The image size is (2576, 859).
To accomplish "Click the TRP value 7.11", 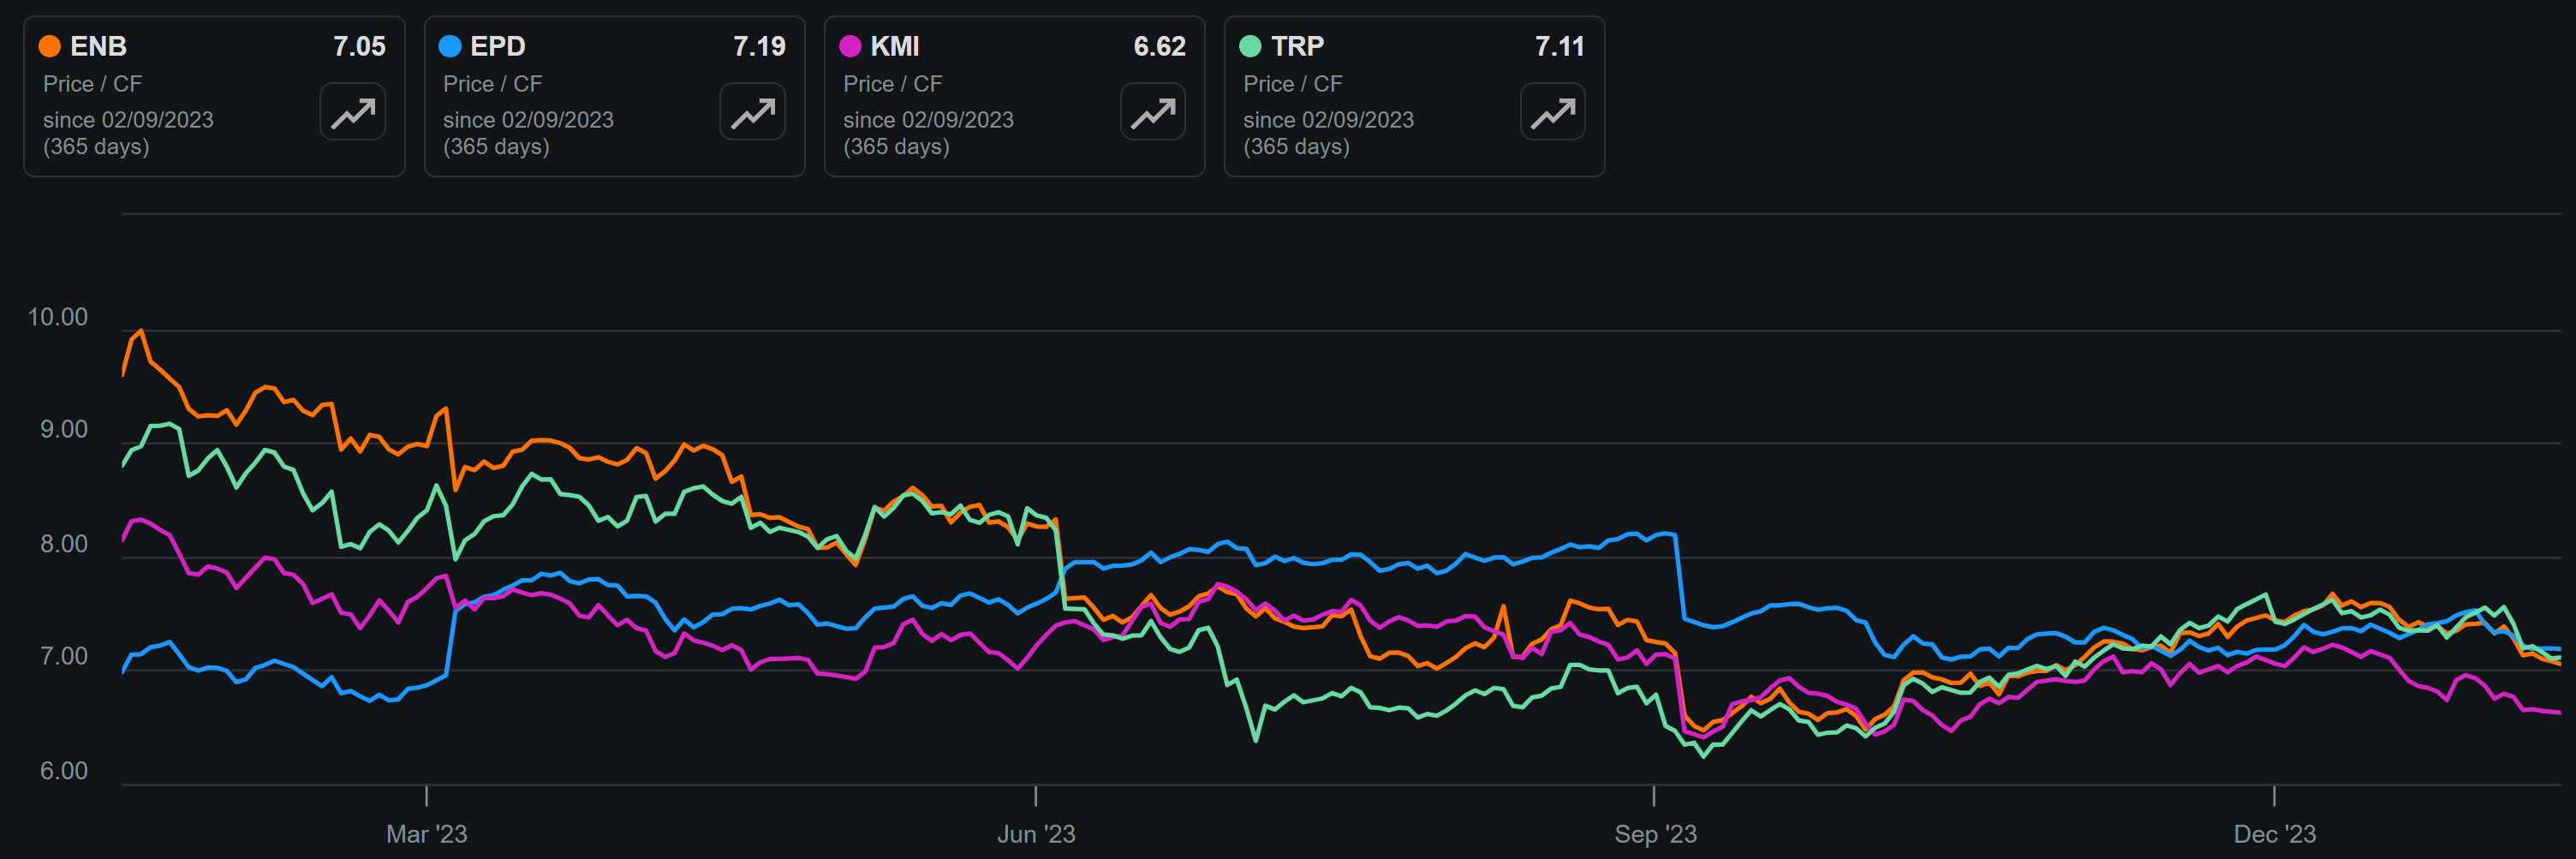I will (1559, 46).
